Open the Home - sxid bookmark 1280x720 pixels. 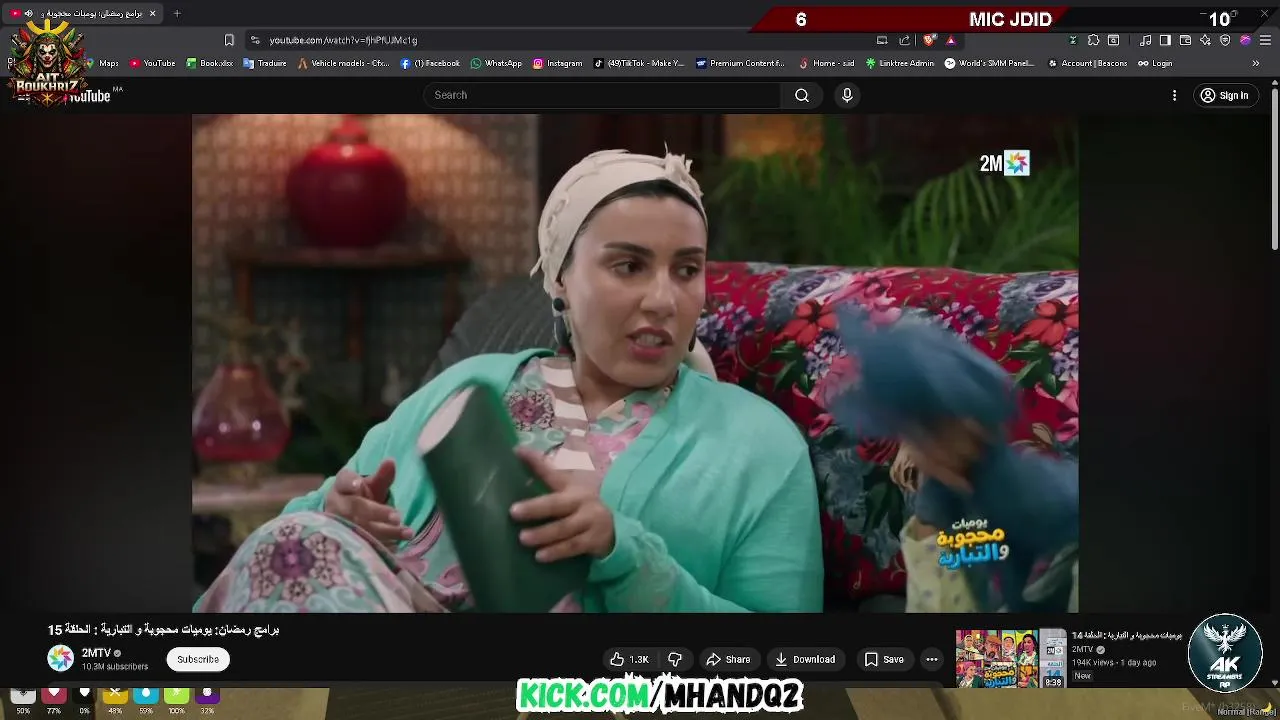[x=826, y=63]
